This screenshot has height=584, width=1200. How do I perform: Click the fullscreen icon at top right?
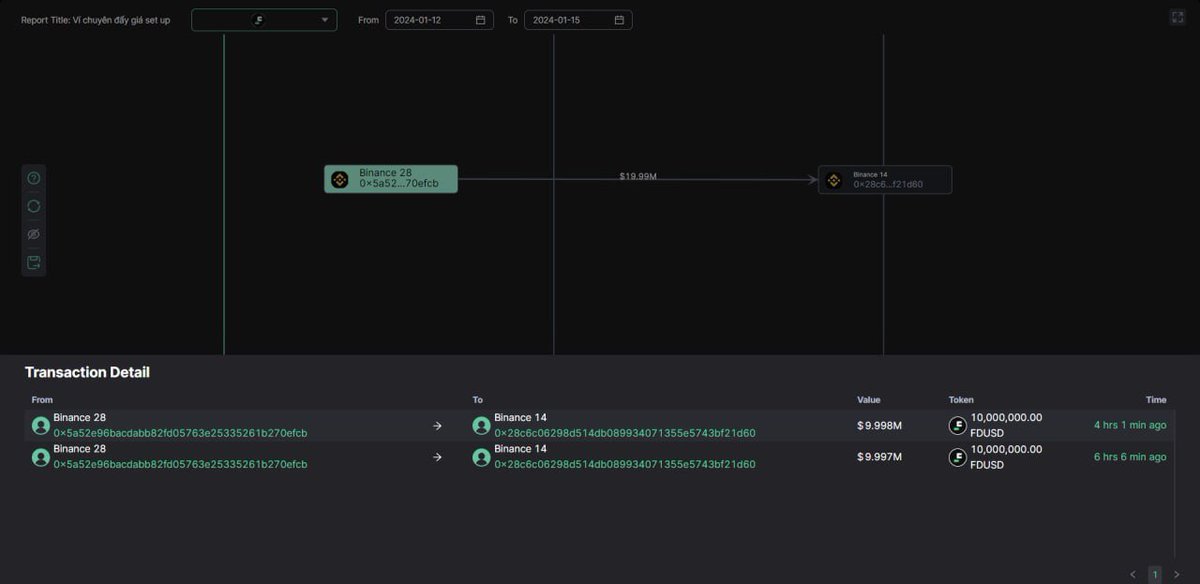pos(1176,15)
